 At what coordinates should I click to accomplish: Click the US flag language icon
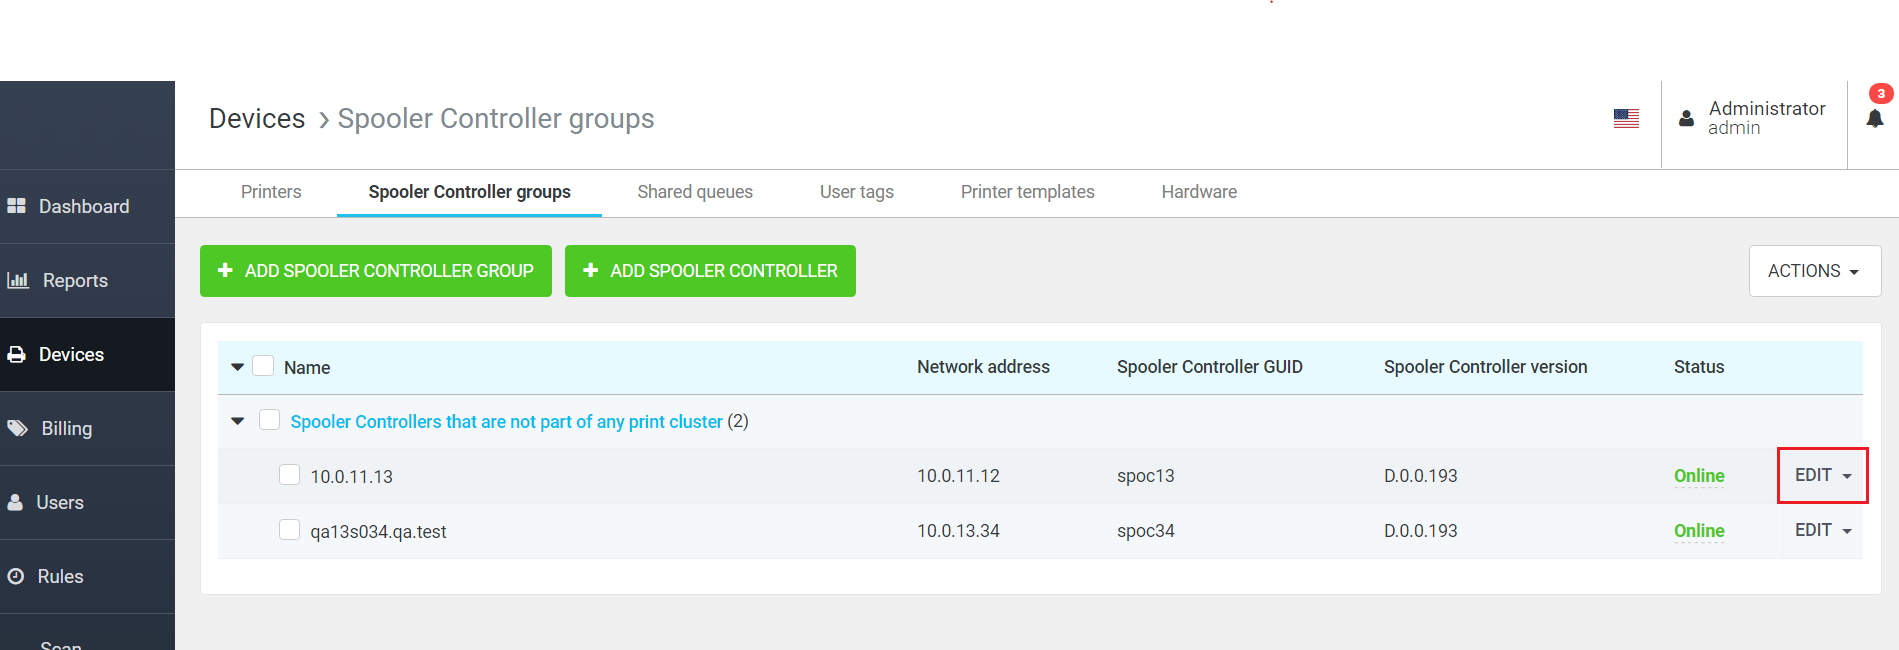tap(1626, 119)
